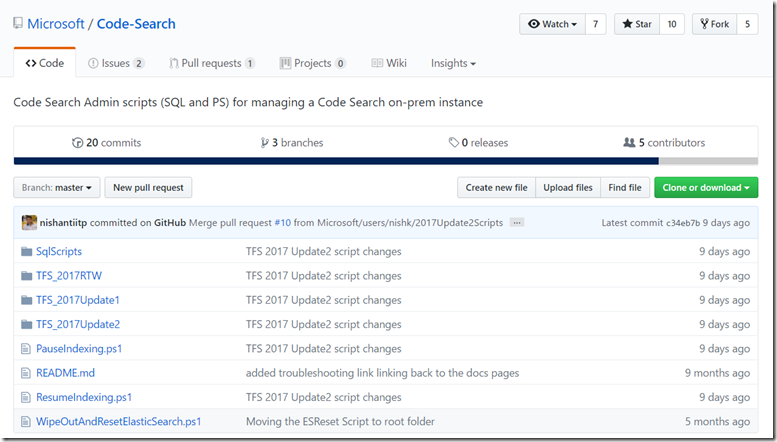777x442 pixels.
Task: Click the TFS_2017RTW folder icon
Action: tap(27, 276)
